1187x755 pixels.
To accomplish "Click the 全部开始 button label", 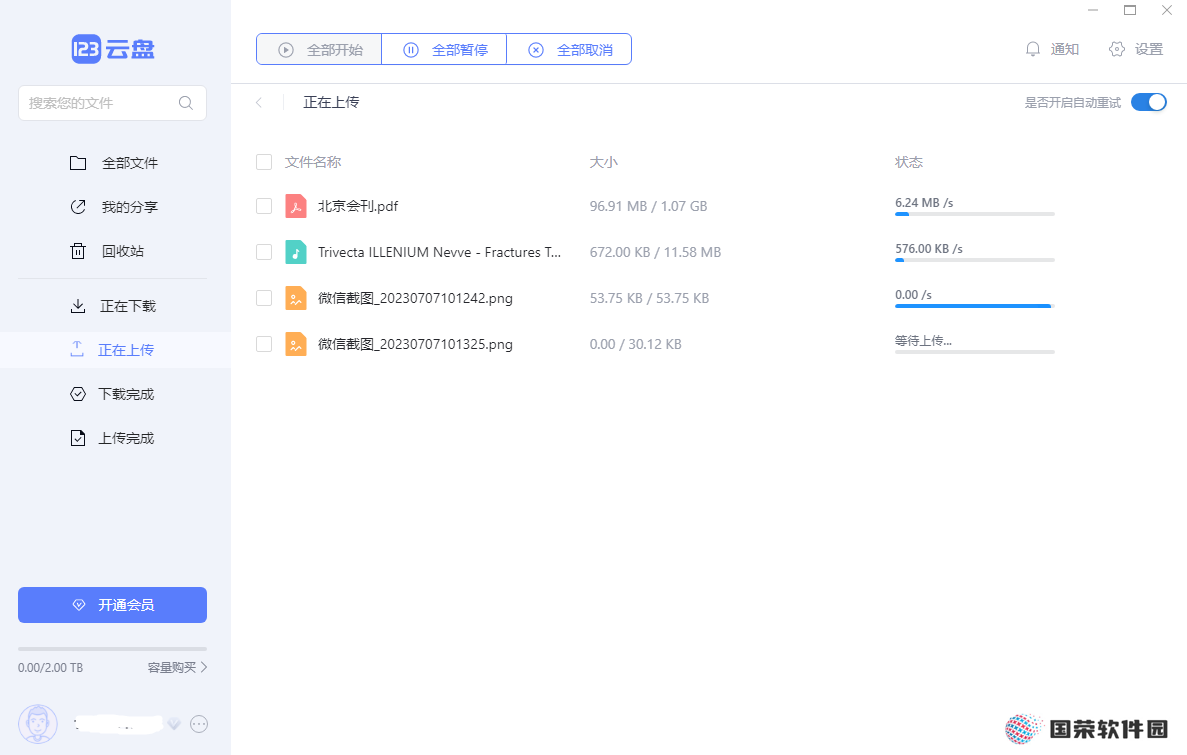I will point(335,50).
